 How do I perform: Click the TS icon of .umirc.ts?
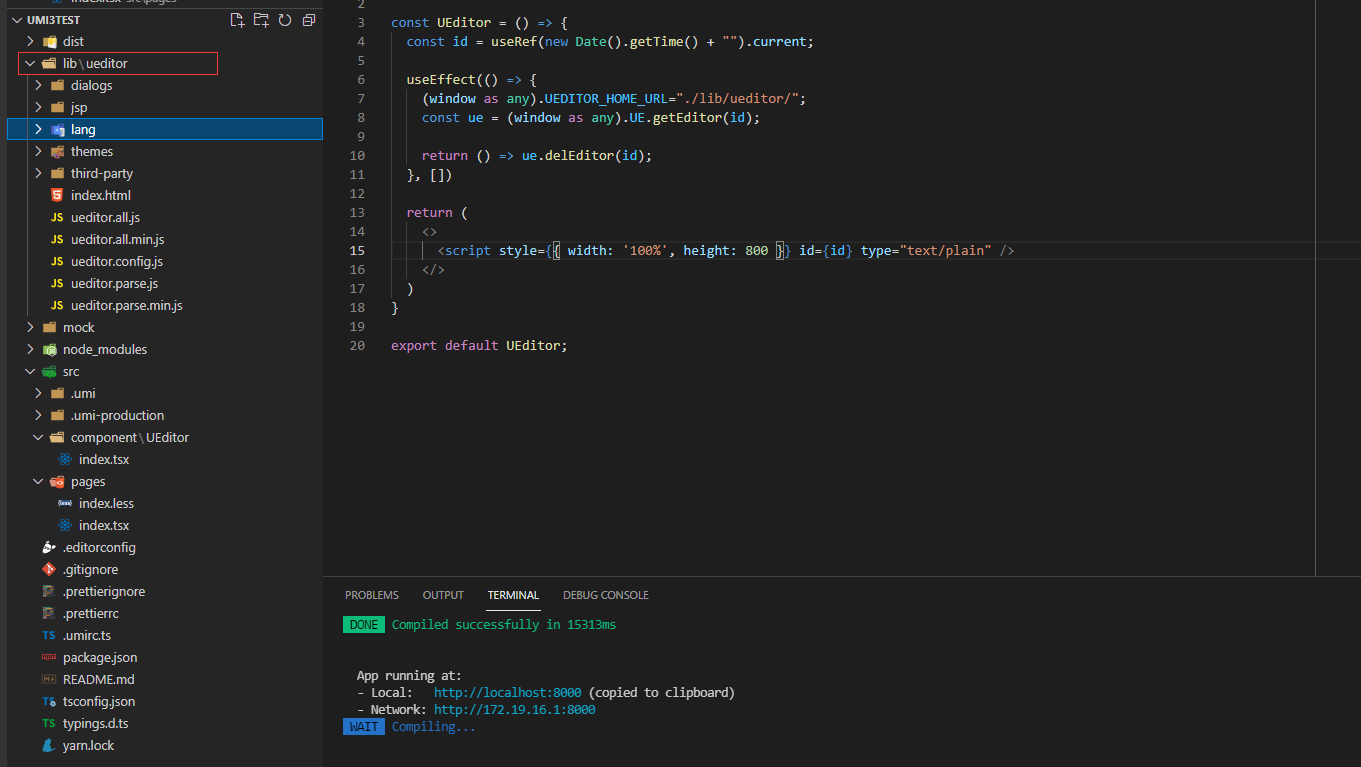tap(49, 635)
